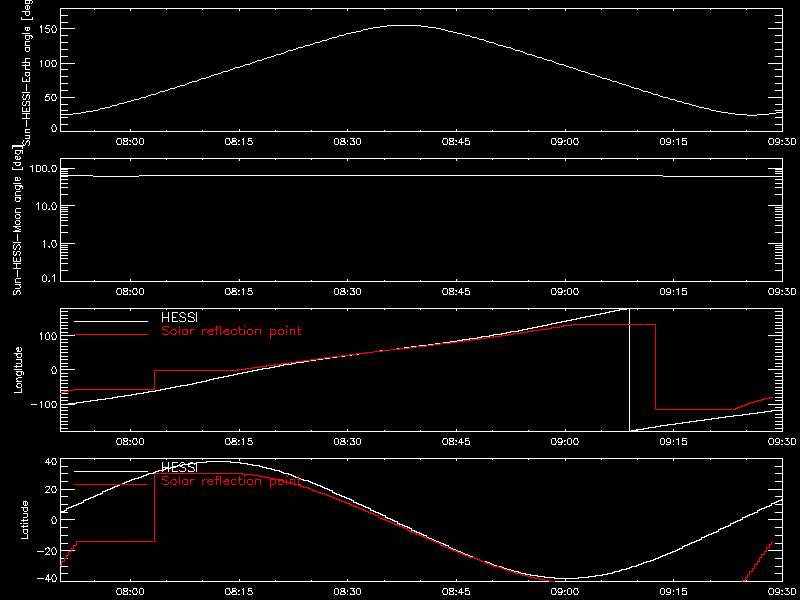The height and width of the screenshot is (600, 800).
Task: Click 09:00 label under Earth angle plot
Action: tap(565, 142)
